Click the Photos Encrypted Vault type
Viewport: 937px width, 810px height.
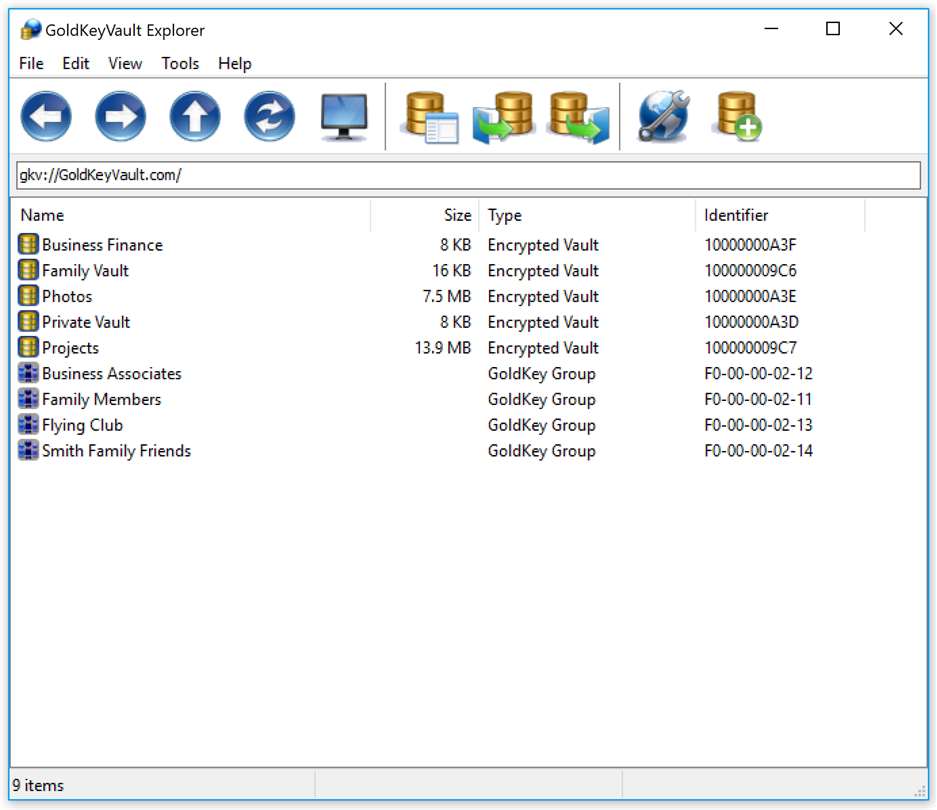point(543,296)
